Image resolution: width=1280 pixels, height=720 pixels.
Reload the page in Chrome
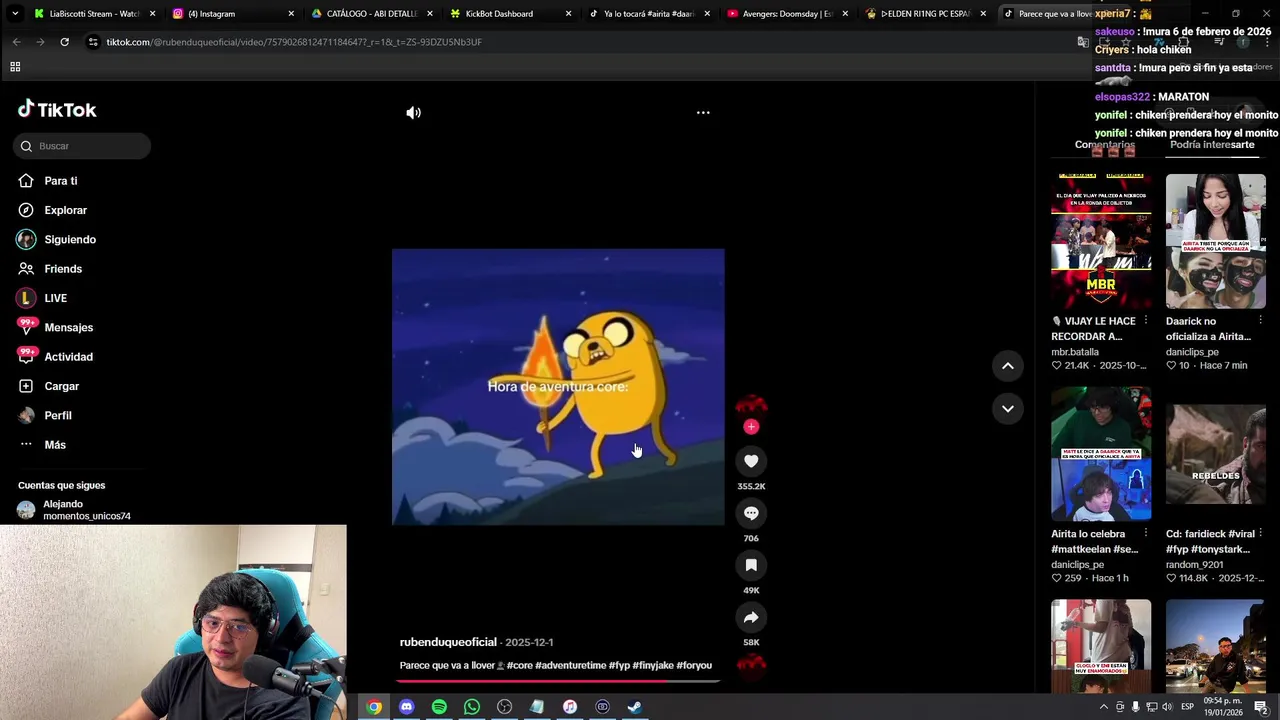click(64, 42)
